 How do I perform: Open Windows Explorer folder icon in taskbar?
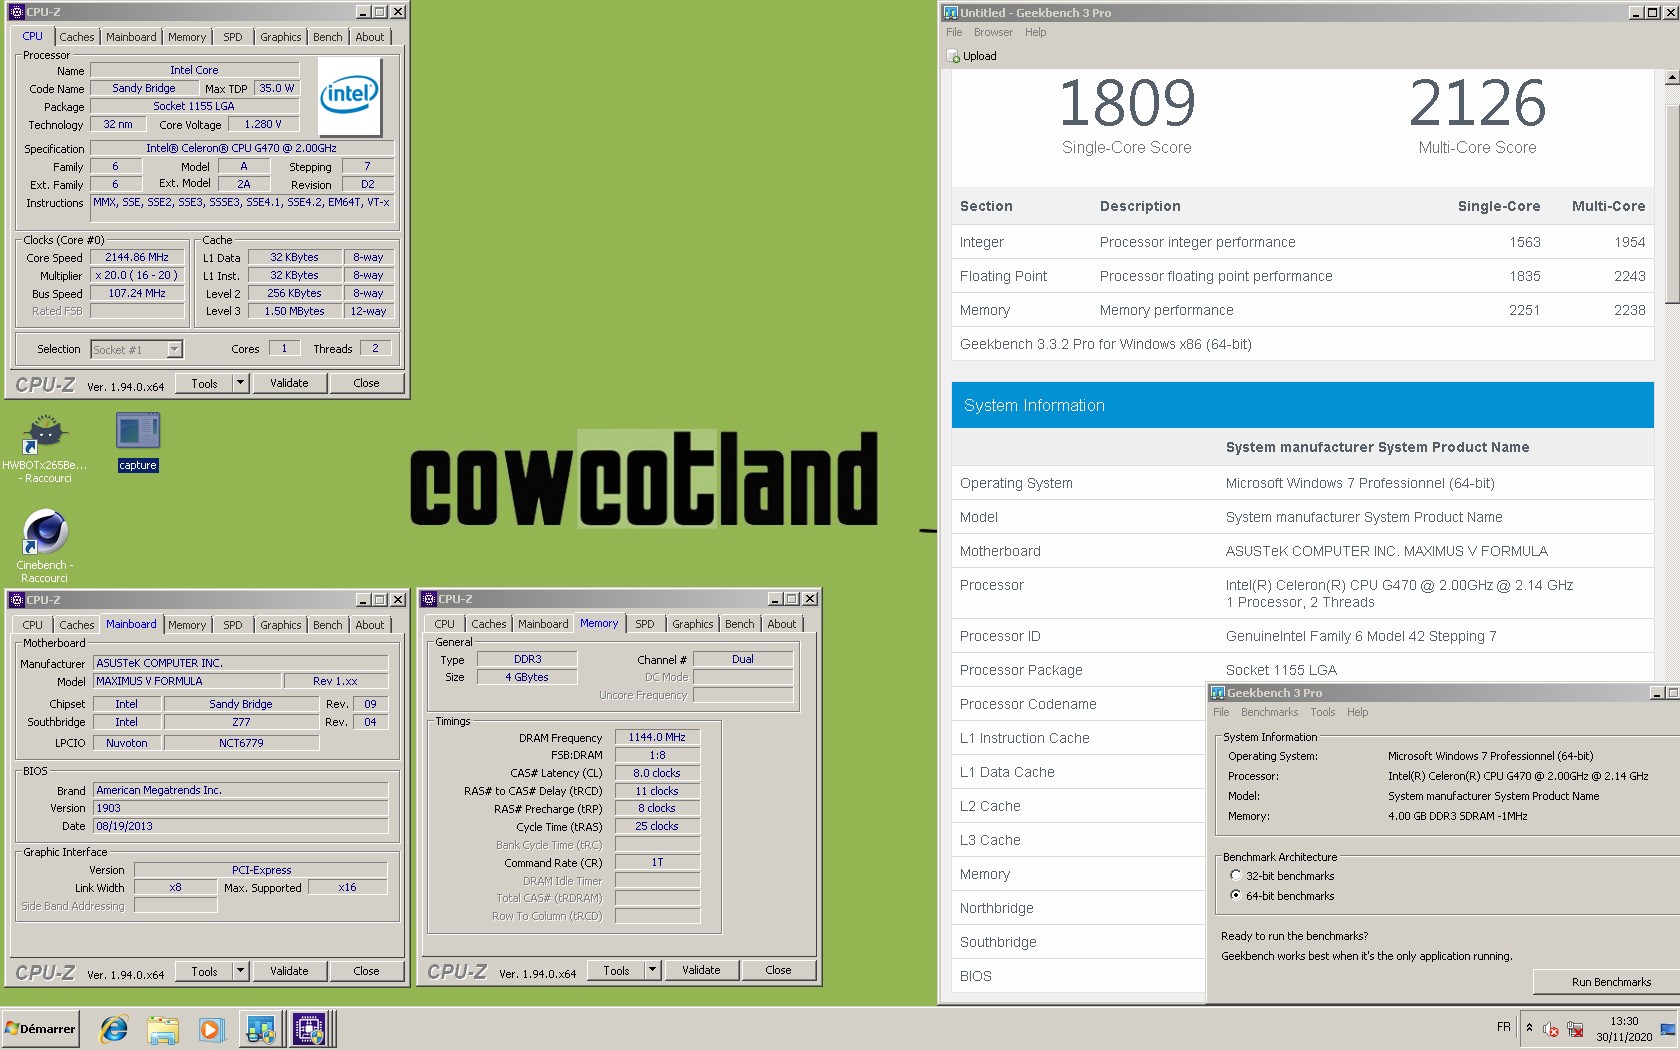pyautogui.click(x=163, y=1028)
